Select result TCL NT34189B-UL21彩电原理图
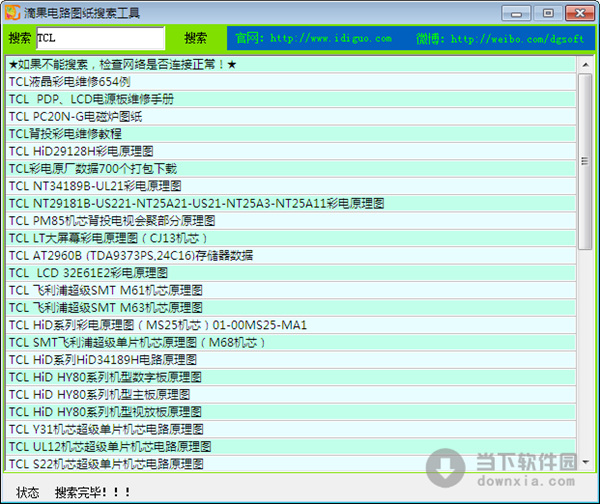The image size is (600, 504). pos(291,186)
